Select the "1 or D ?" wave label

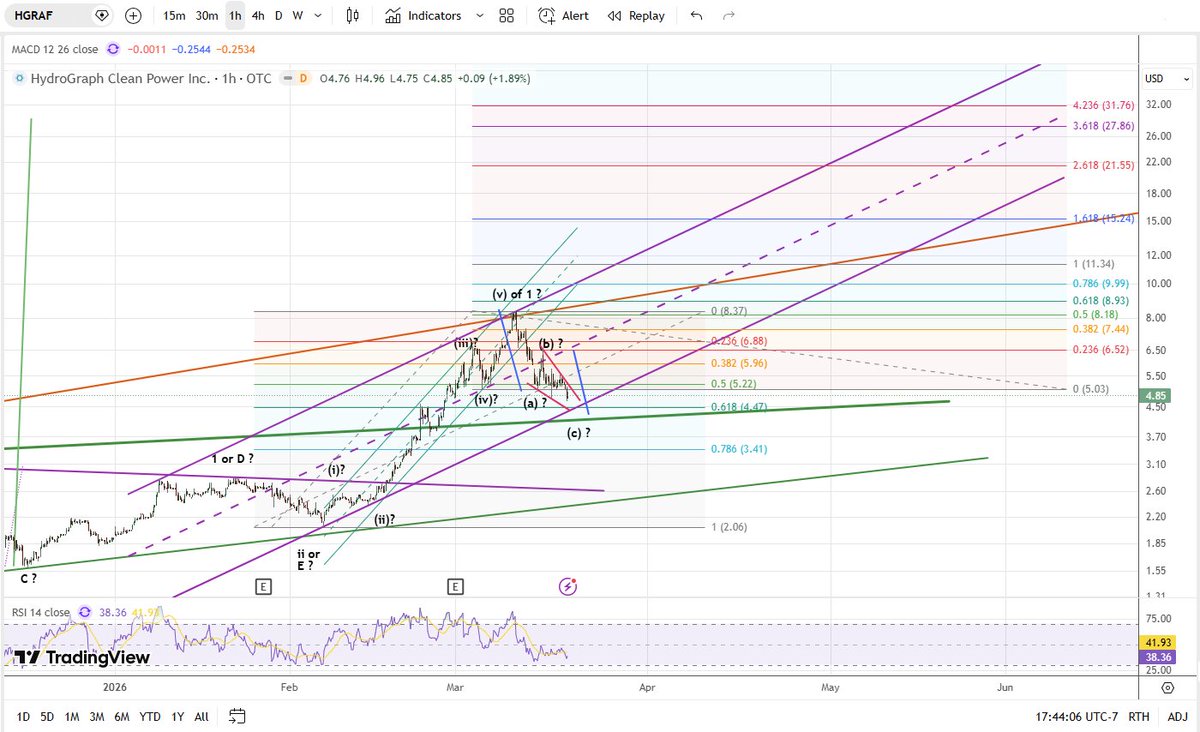232,458
